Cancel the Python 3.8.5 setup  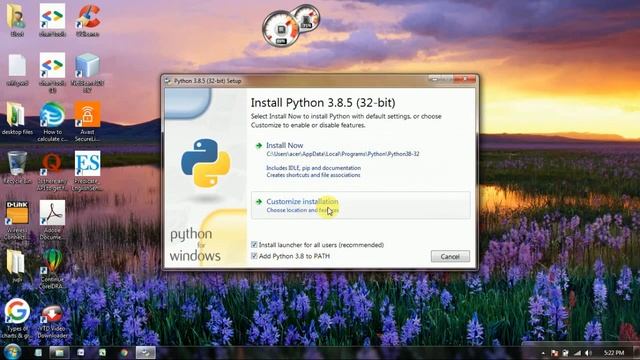click(450, 256)
